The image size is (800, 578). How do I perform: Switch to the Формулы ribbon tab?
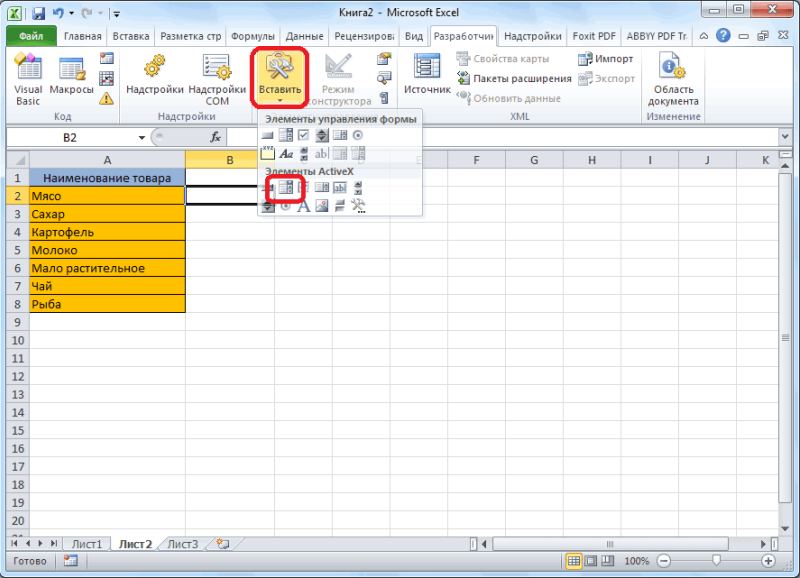[253, 36]
